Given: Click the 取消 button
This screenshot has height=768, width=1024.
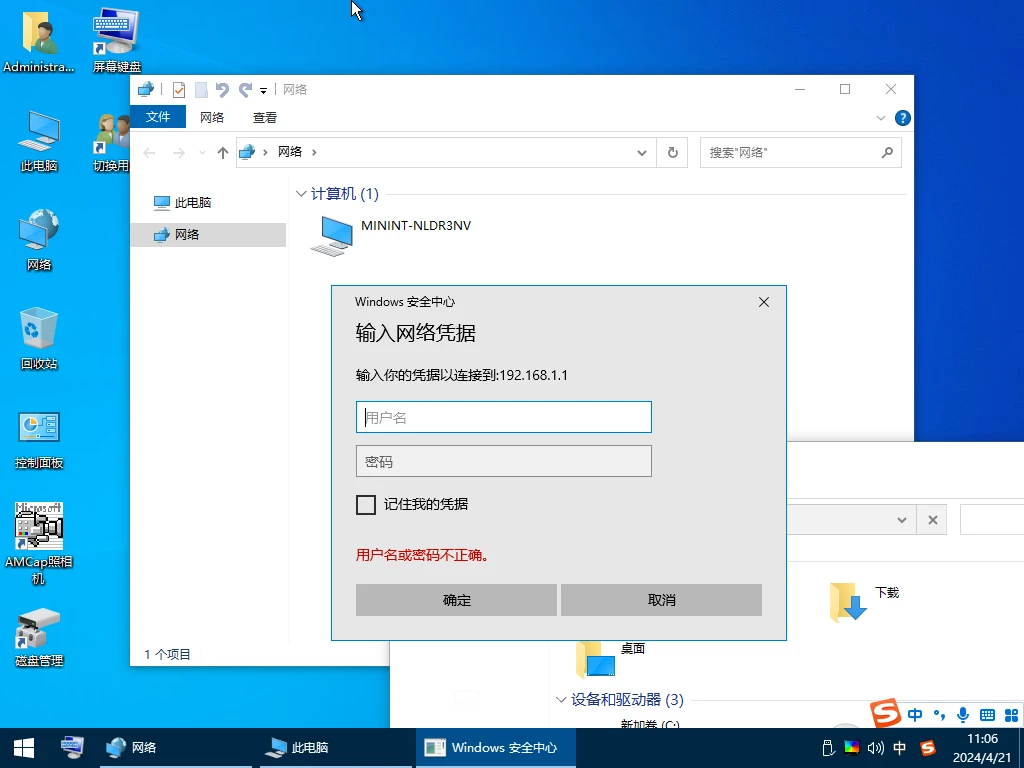Looking at the screenshot, I should [x=662, y=600].
